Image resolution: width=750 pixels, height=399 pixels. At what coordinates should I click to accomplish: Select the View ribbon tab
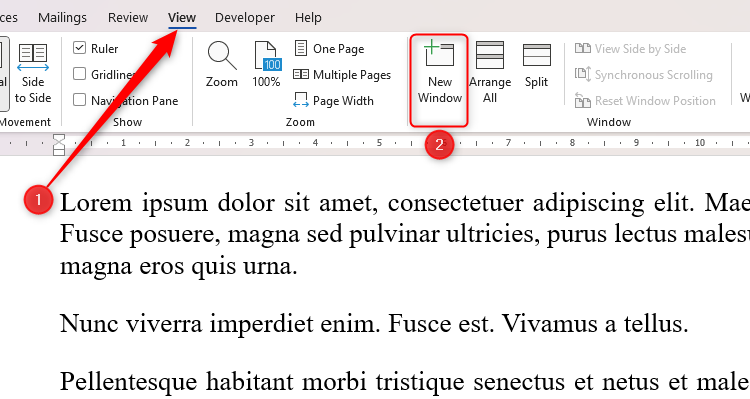pyautogui.click(x=182, y=18)
